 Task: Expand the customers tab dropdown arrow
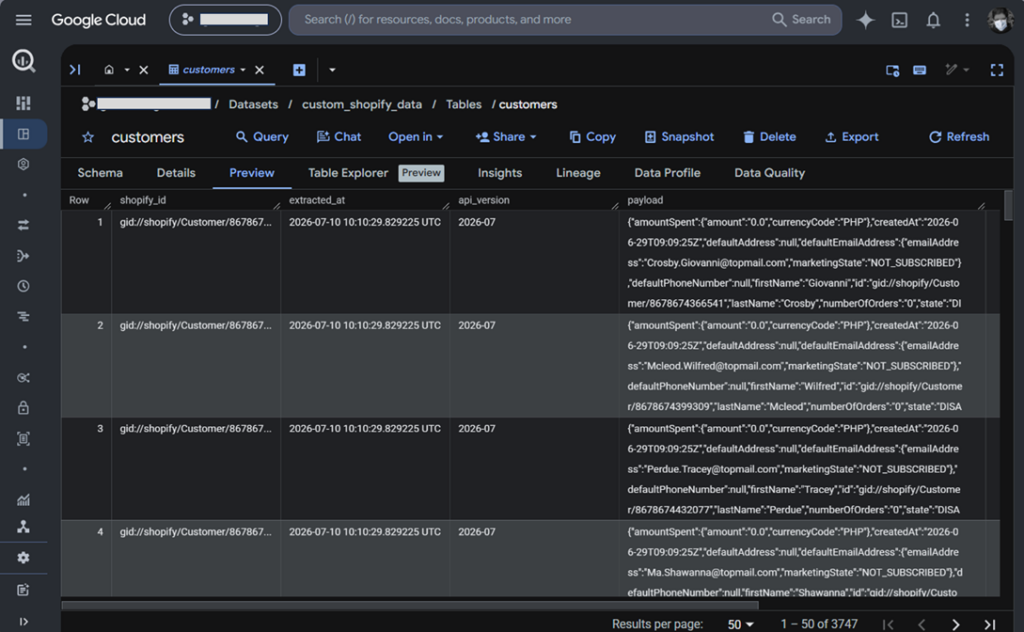tap(243, 69)
